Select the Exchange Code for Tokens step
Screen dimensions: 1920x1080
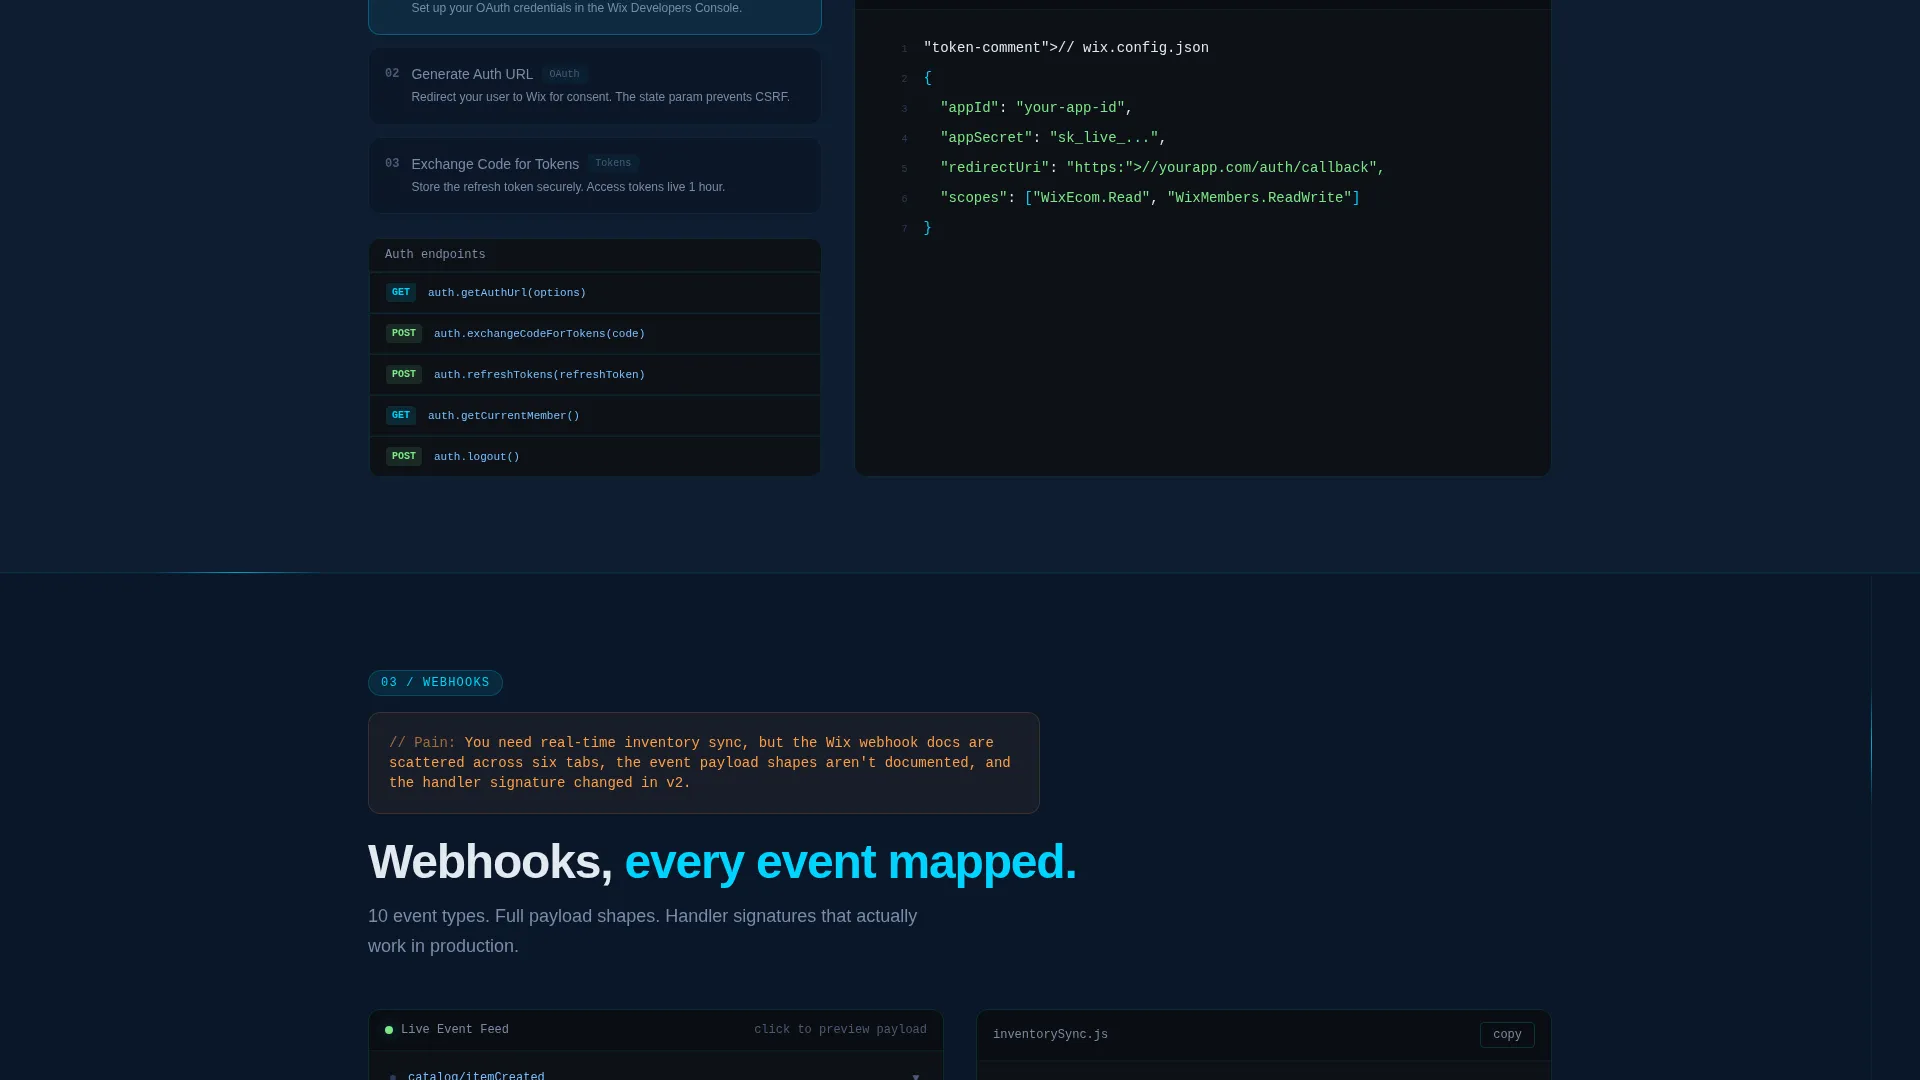tap(594, 175)
